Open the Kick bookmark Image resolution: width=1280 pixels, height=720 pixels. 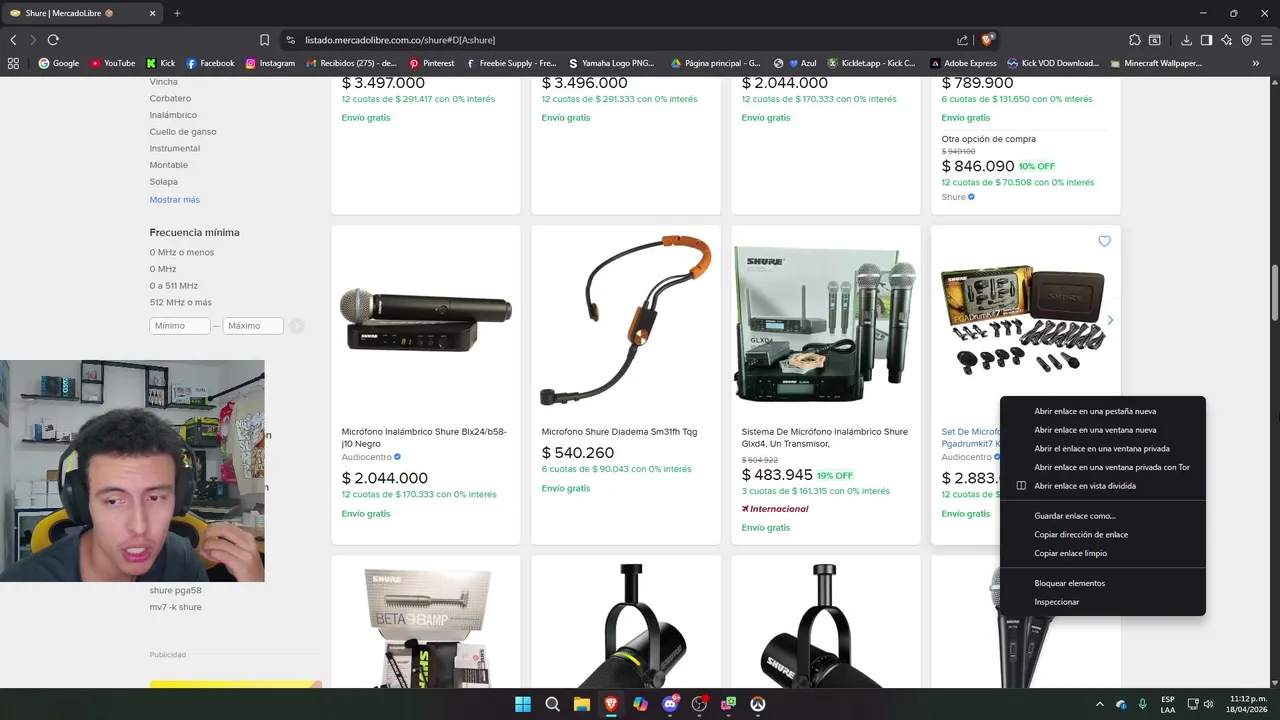(161, 63)
